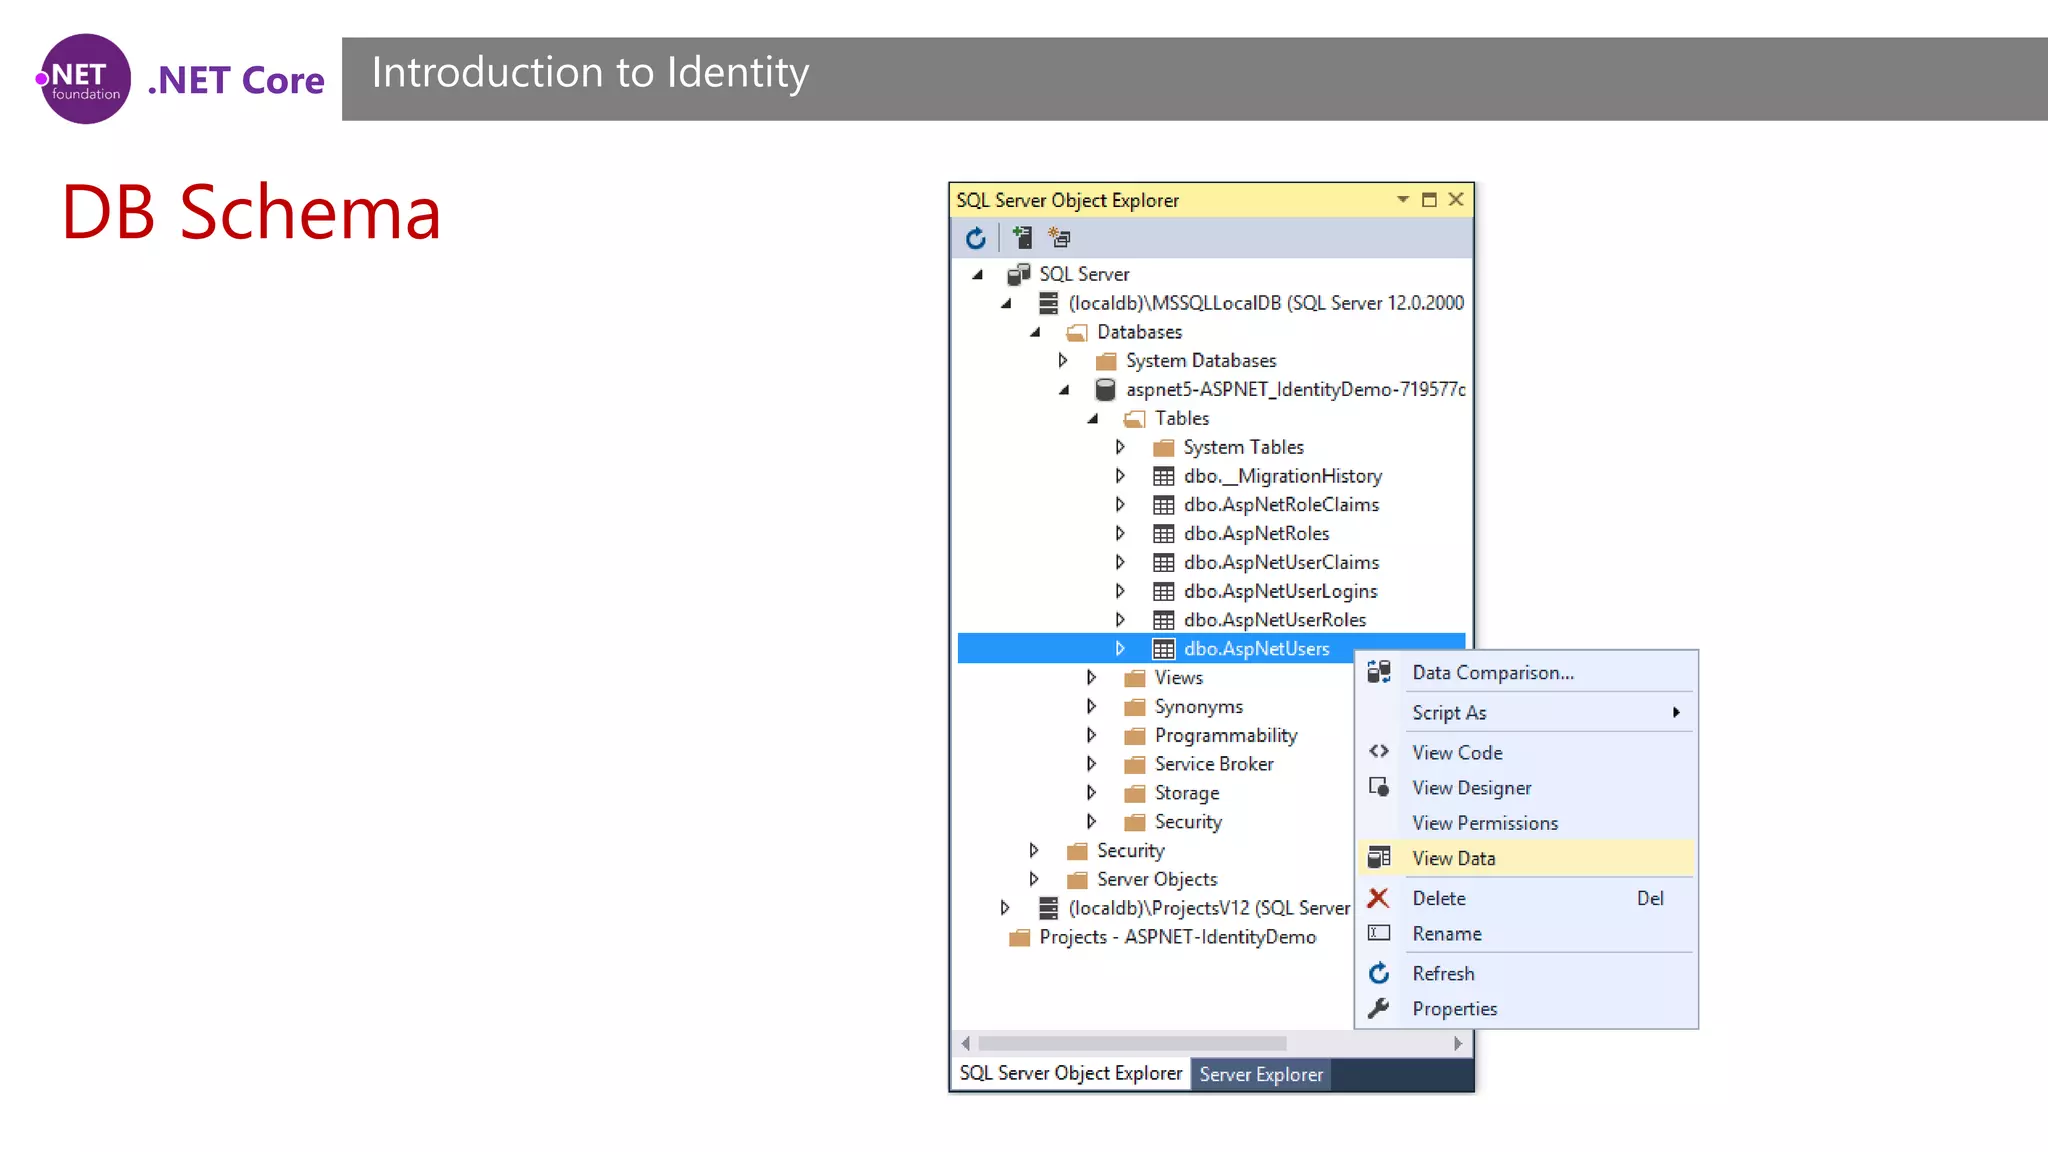Click the horizontal scrollbar thumb
The height and width of the screenshot is (1152, 2048).
coord(1132,1043)
